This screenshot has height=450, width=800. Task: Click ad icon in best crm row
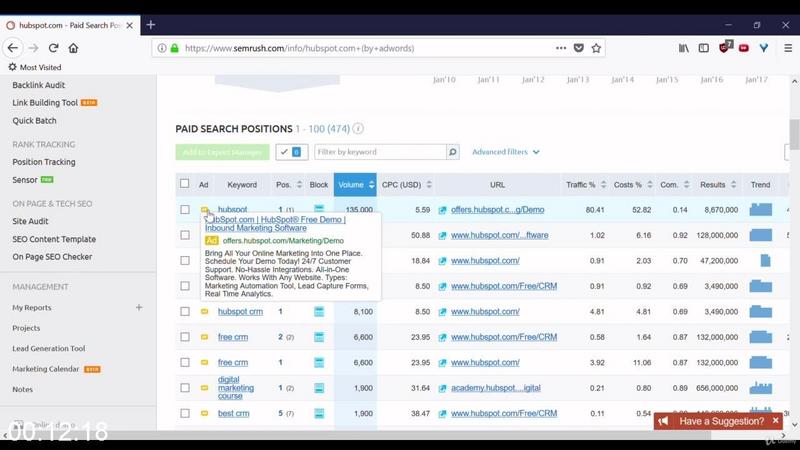tap(204, 413)
